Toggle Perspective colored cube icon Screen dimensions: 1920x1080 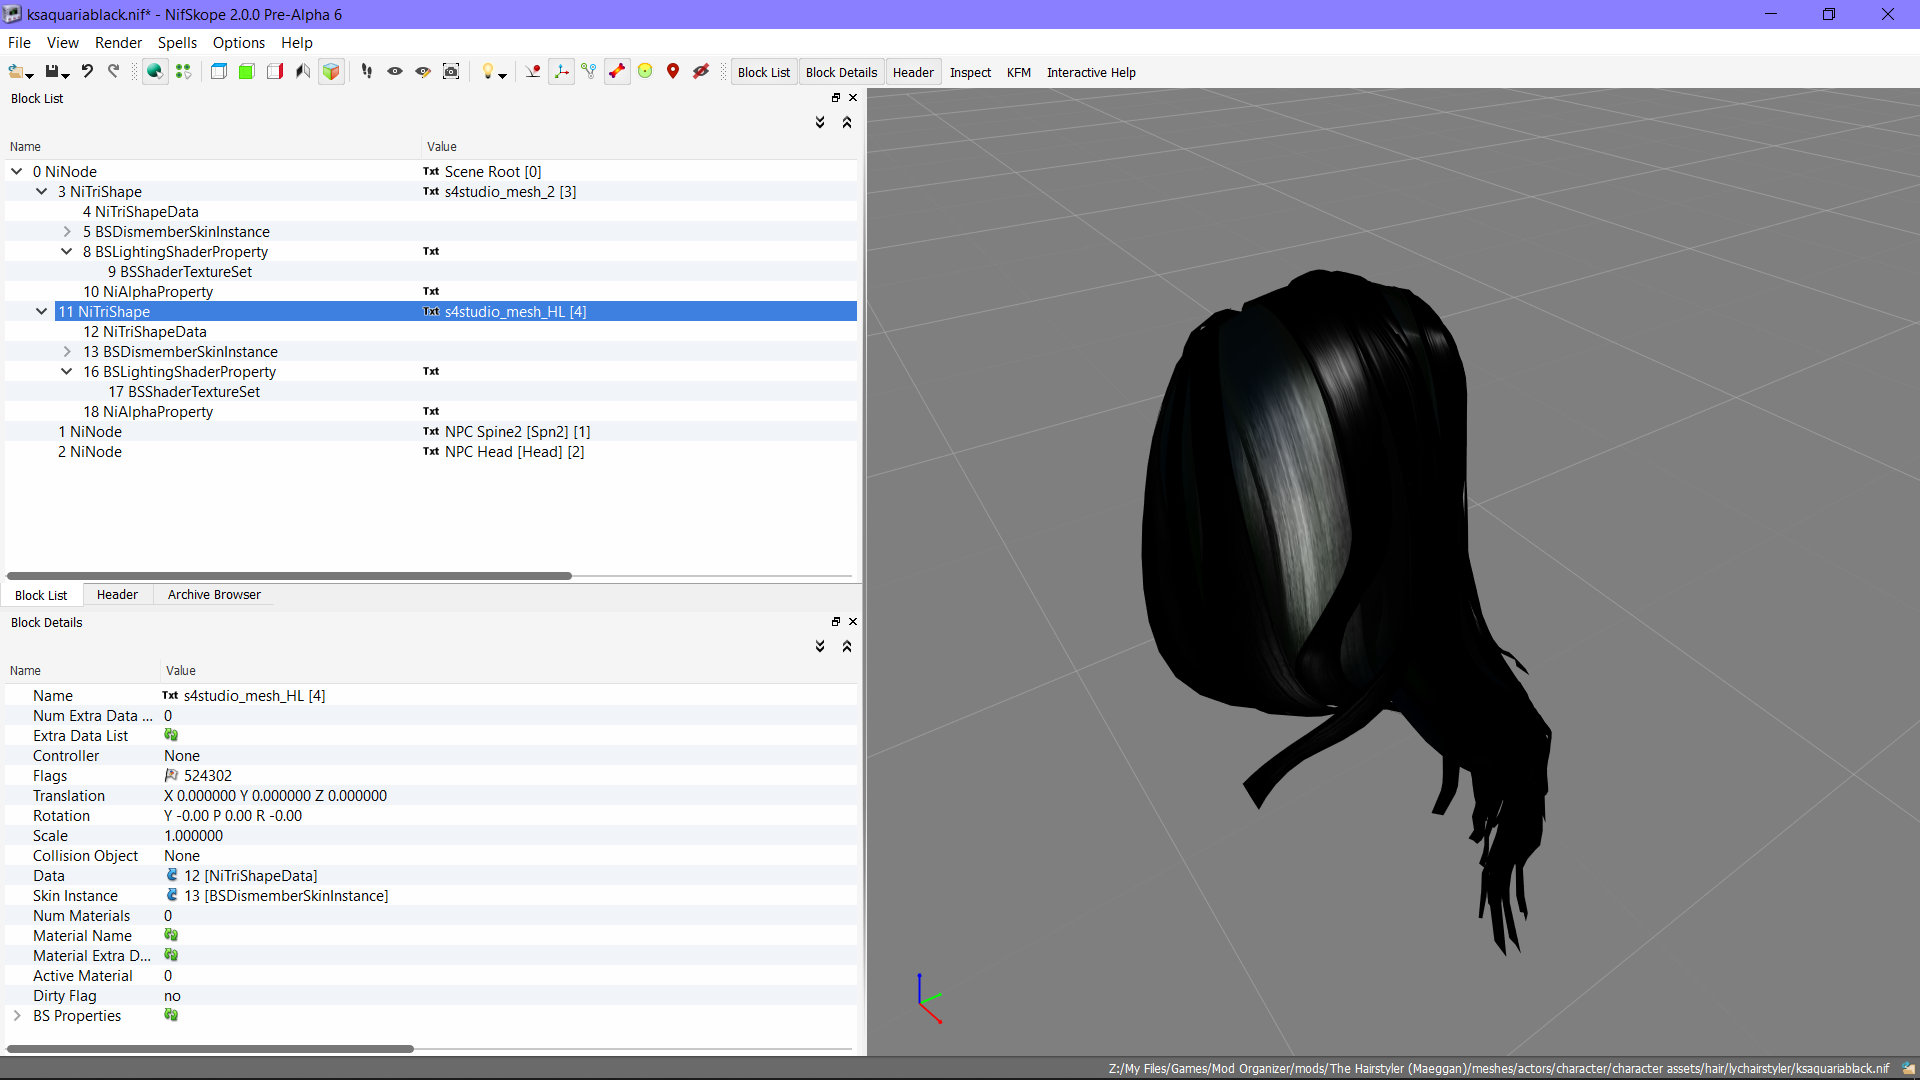[331, 71]
